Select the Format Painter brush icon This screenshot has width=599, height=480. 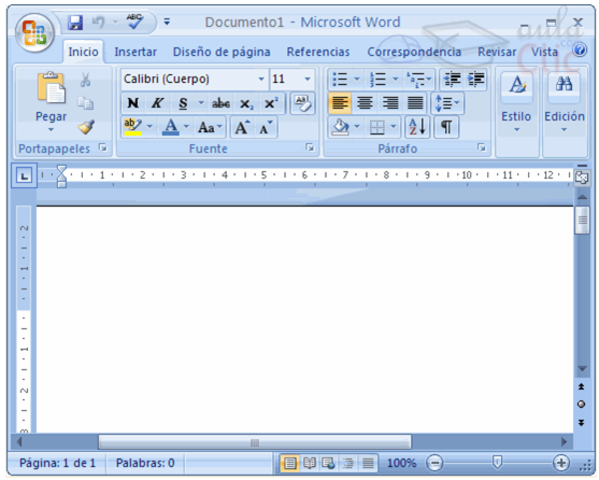[86, 127]
